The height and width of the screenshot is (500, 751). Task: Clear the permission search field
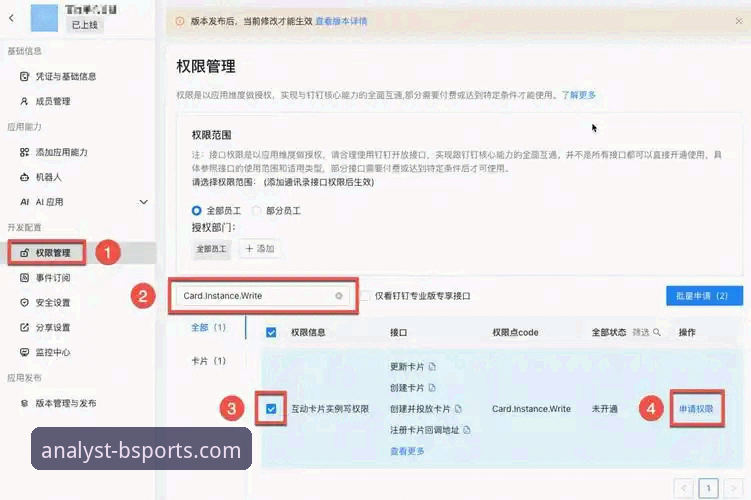339,296
